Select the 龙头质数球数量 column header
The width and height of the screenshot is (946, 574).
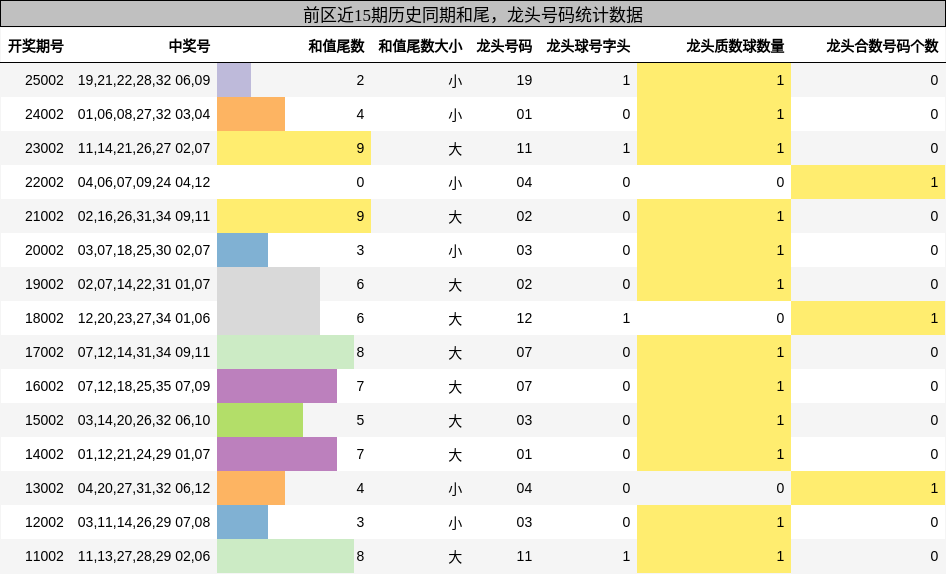click(735, 46)
